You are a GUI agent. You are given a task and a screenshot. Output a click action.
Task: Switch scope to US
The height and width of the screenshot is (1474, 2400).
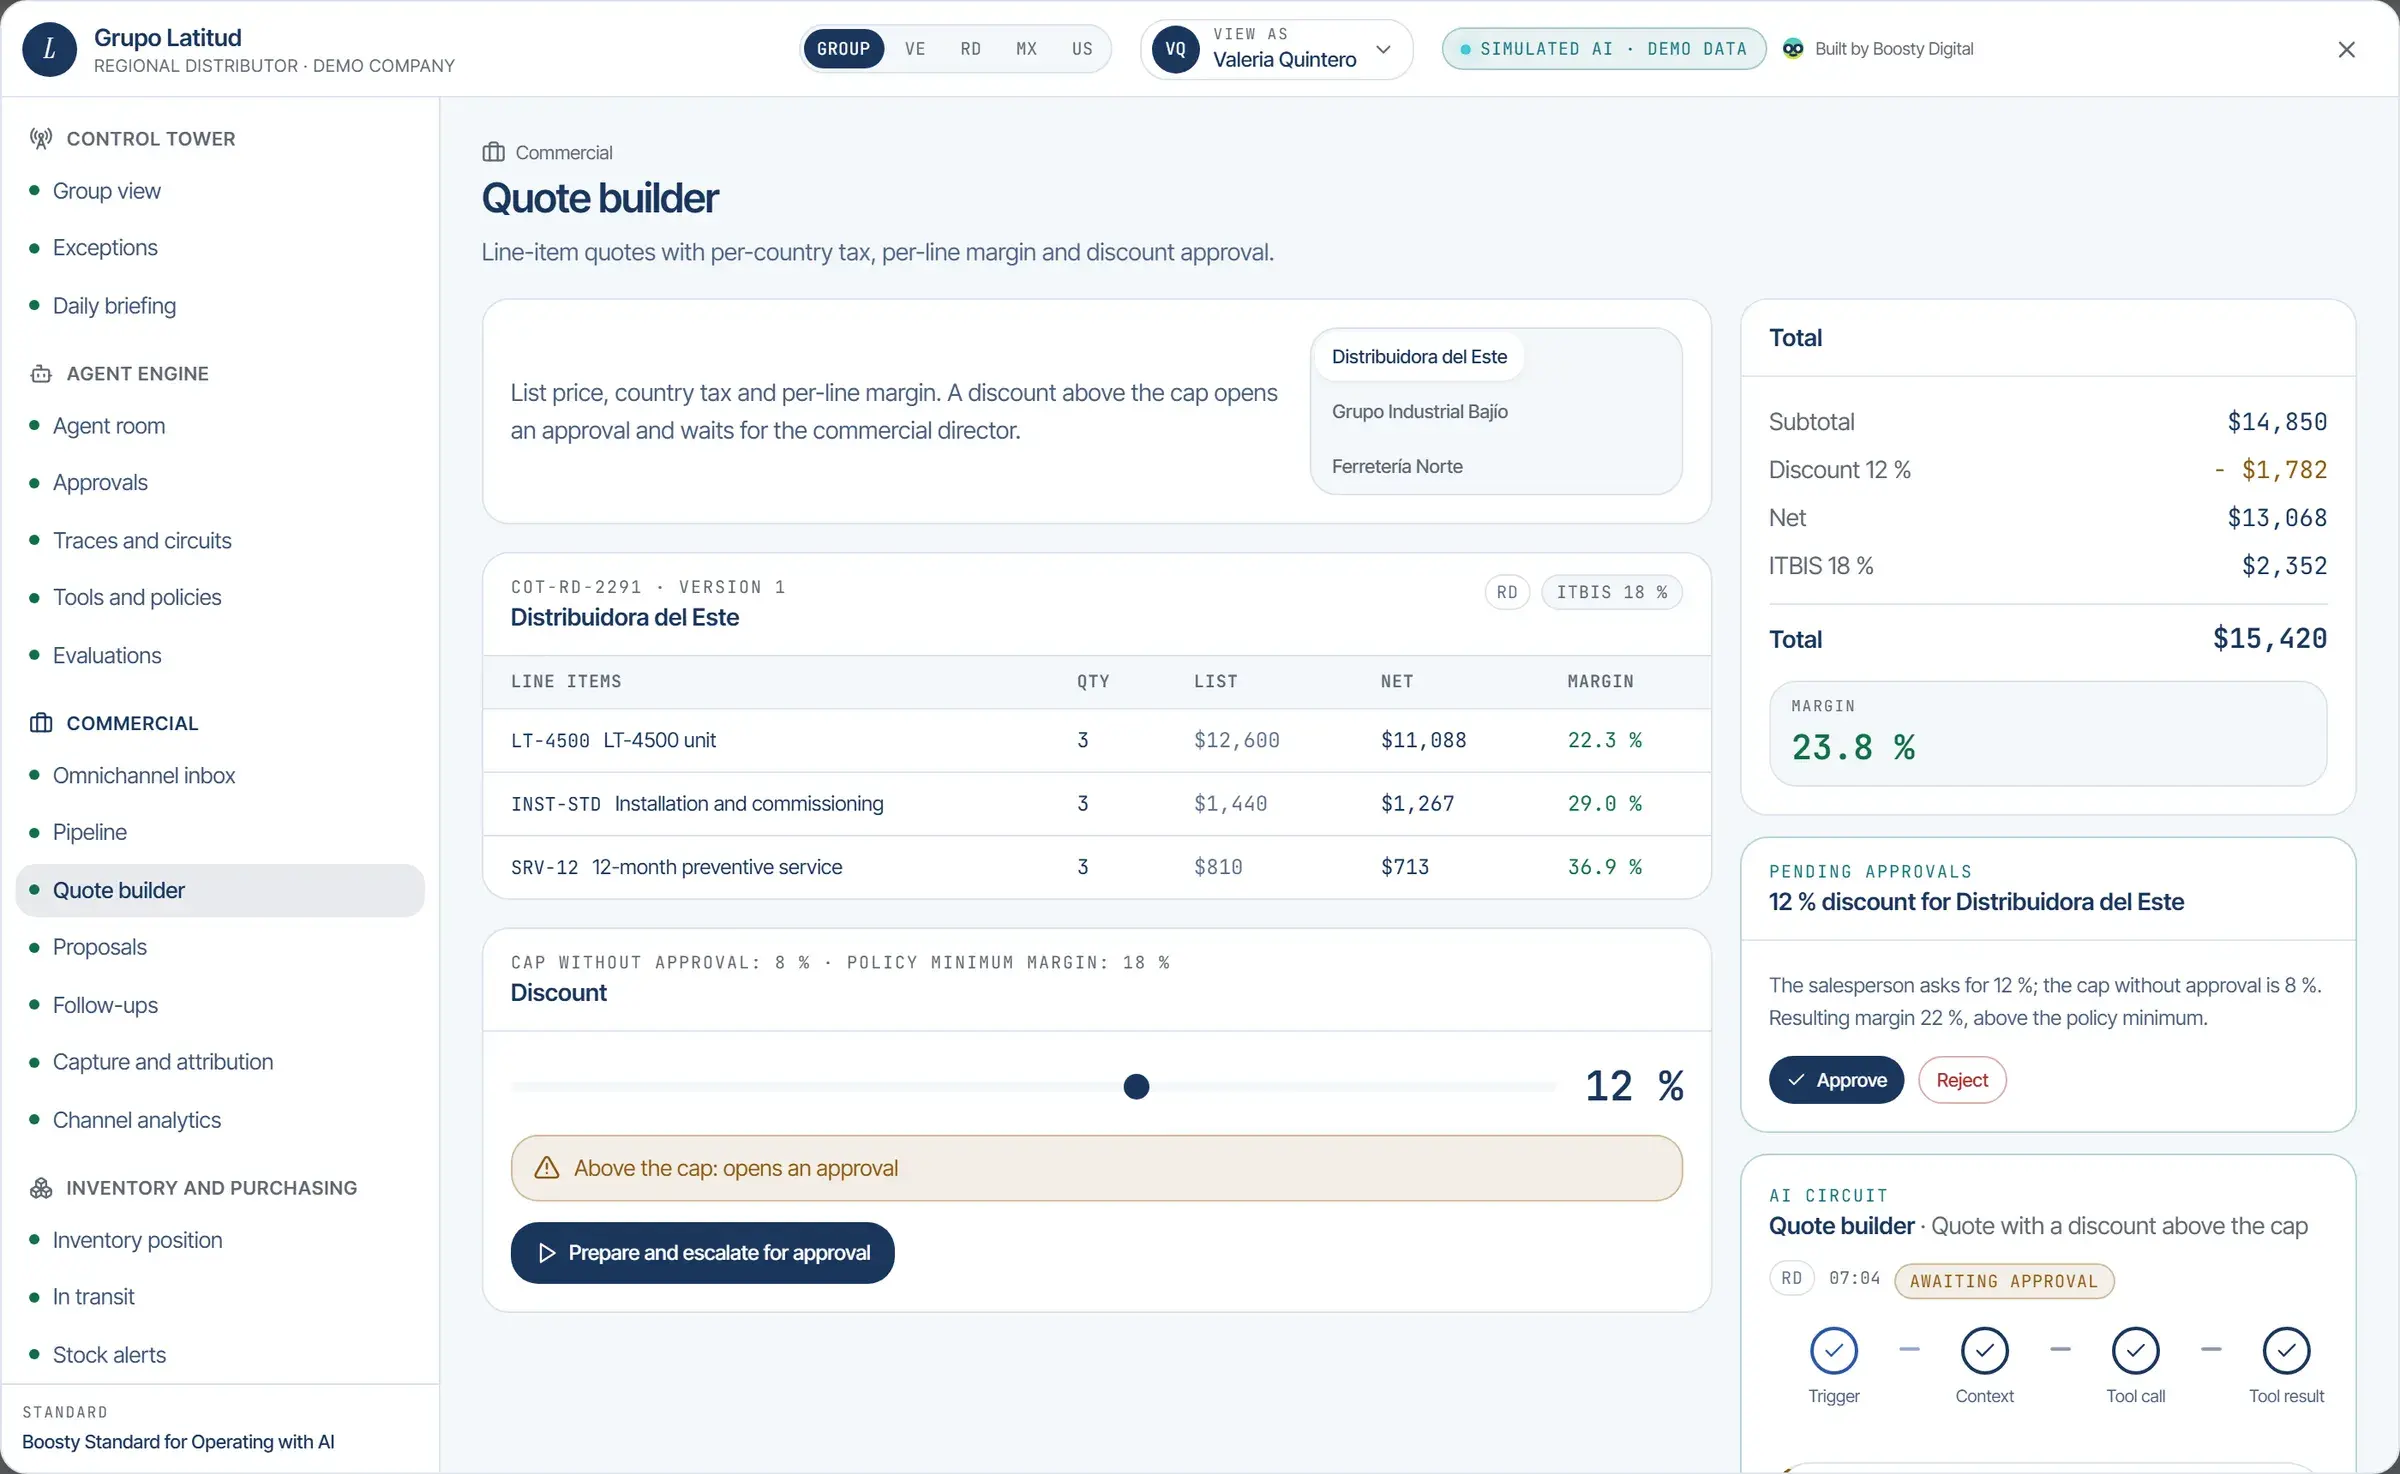click(x=1082, y=49)
